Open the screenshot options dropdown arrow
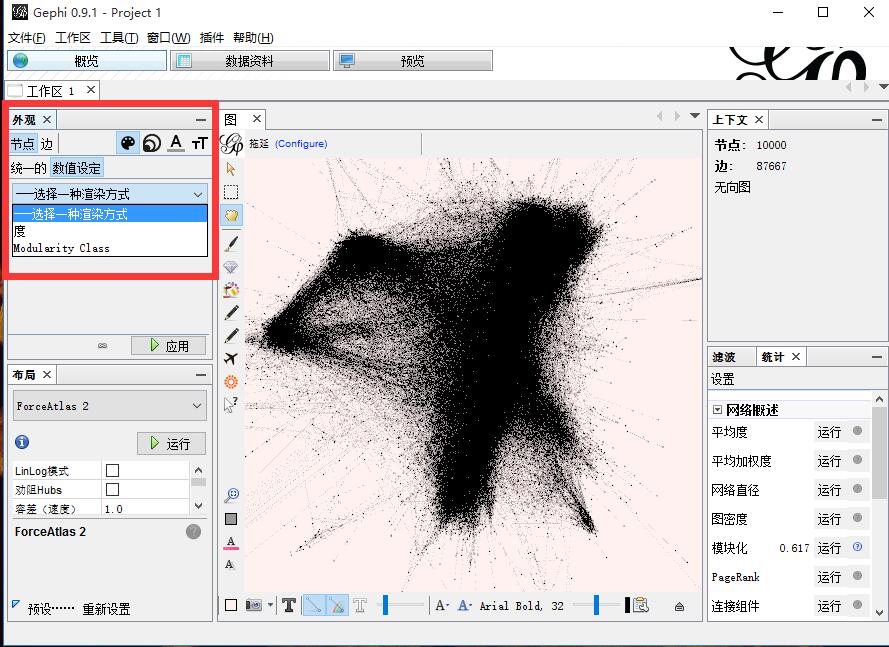Image resolution: width=889 pixels, height=647 pixels. 270,605
